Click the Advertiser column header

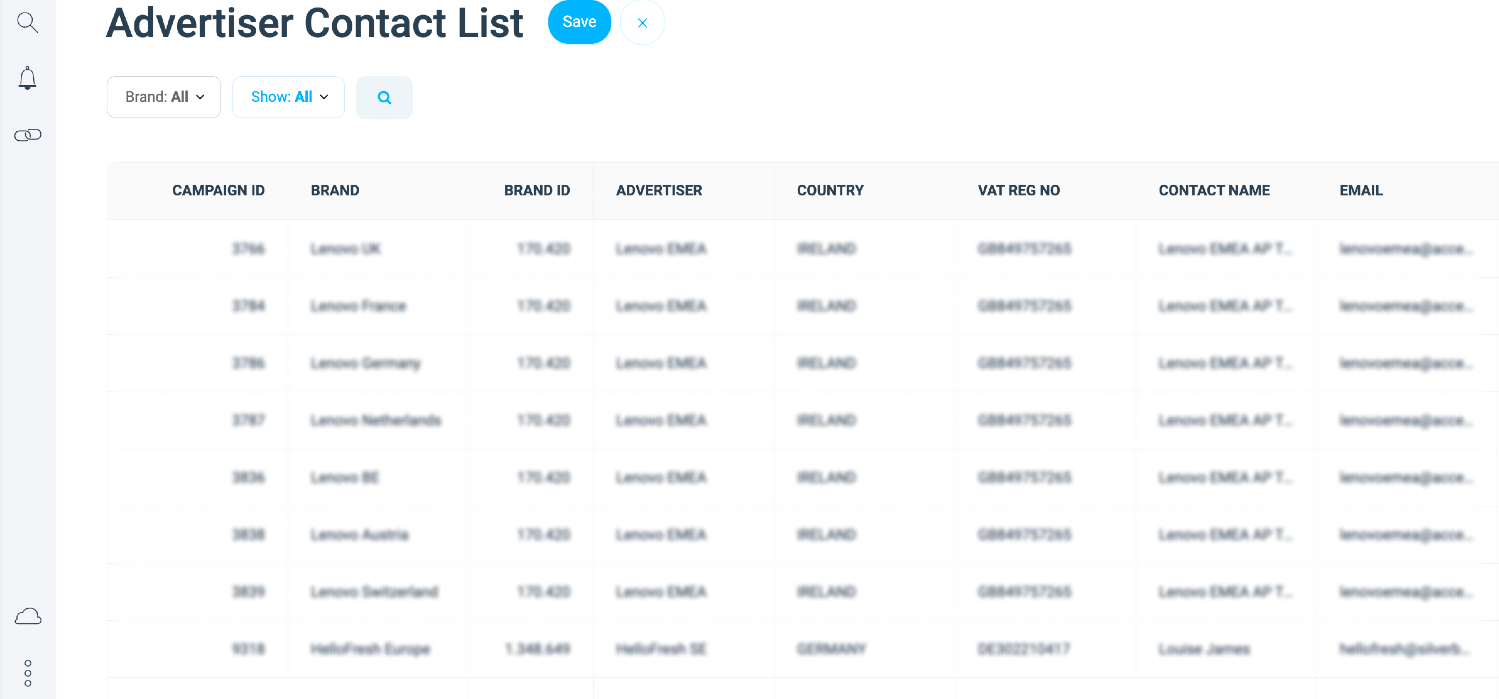tap(659, 190)
